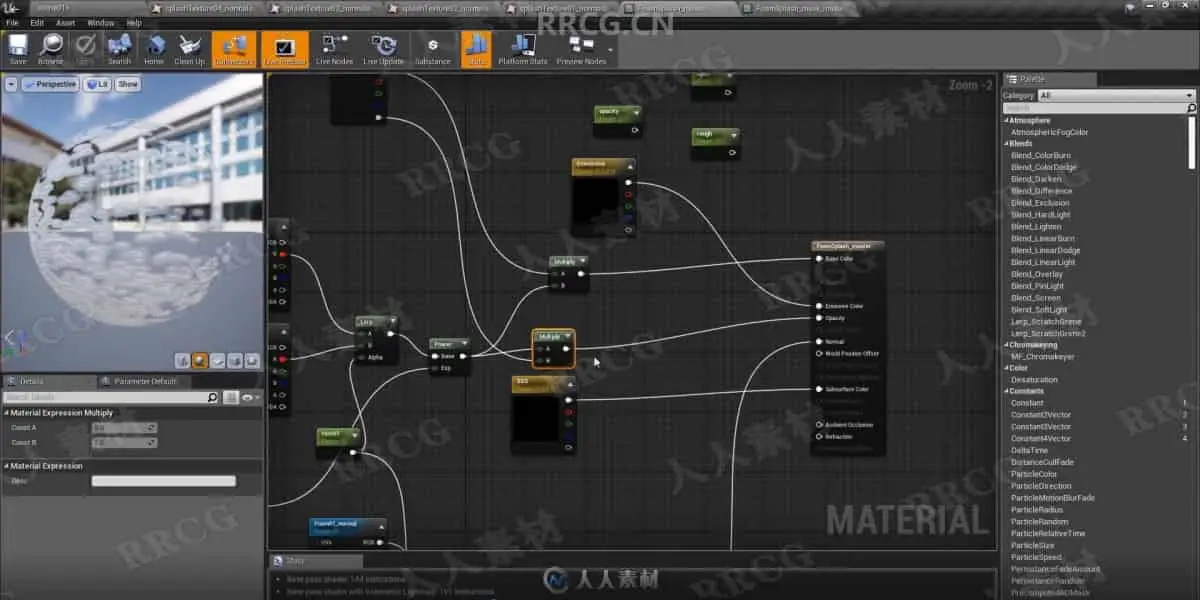Open the Help menu

[134, 22]
